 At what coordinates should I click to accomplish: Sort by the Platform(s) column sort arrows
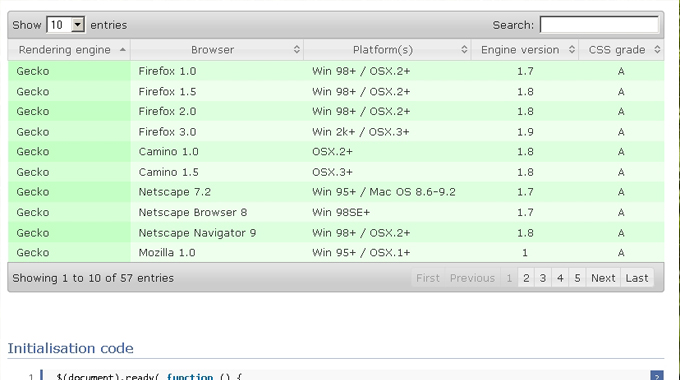(464, 50)
